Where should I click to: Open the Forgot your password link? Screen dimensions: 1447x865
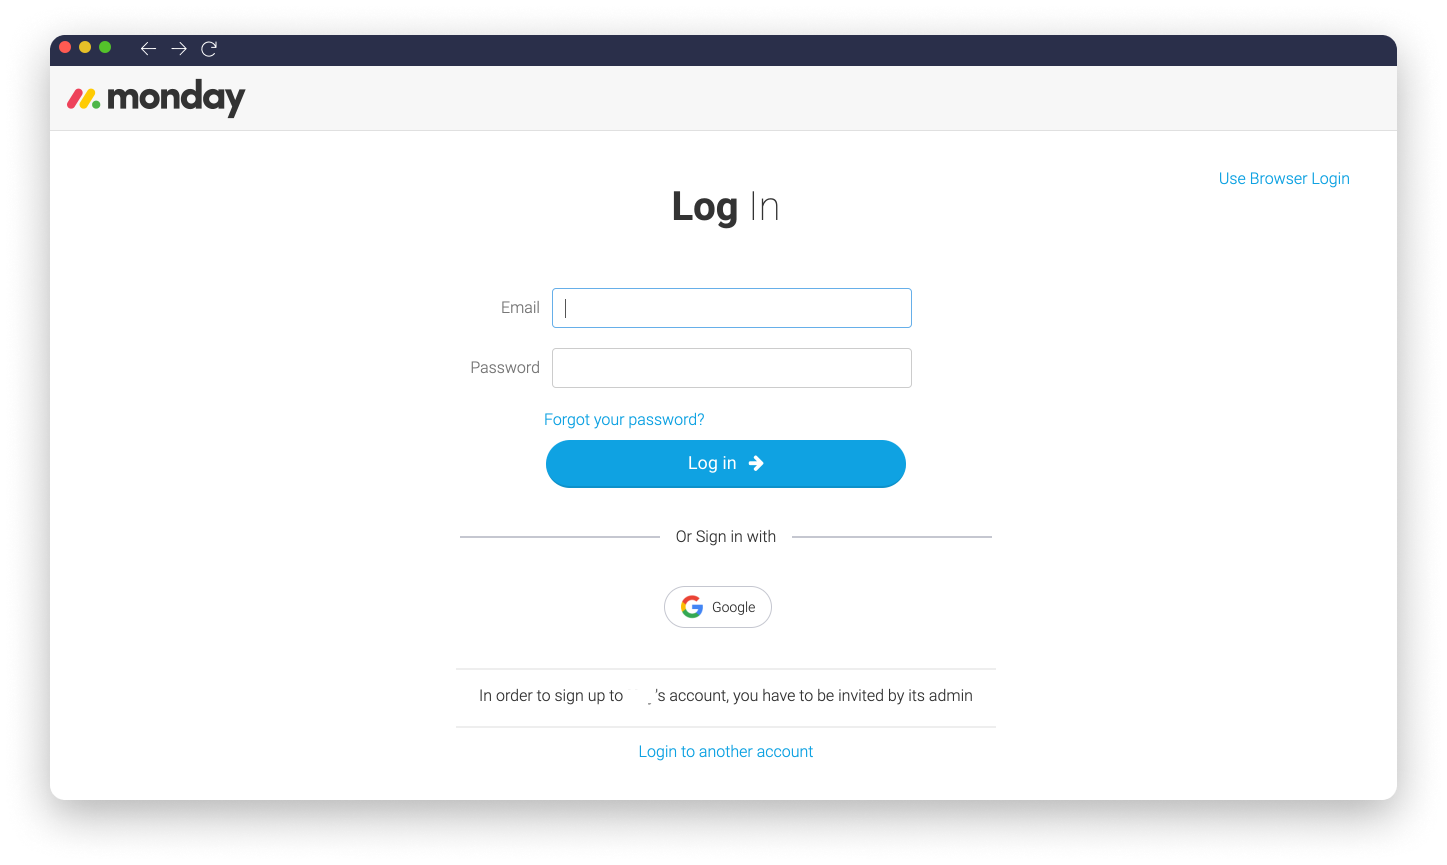click(624, 419)
